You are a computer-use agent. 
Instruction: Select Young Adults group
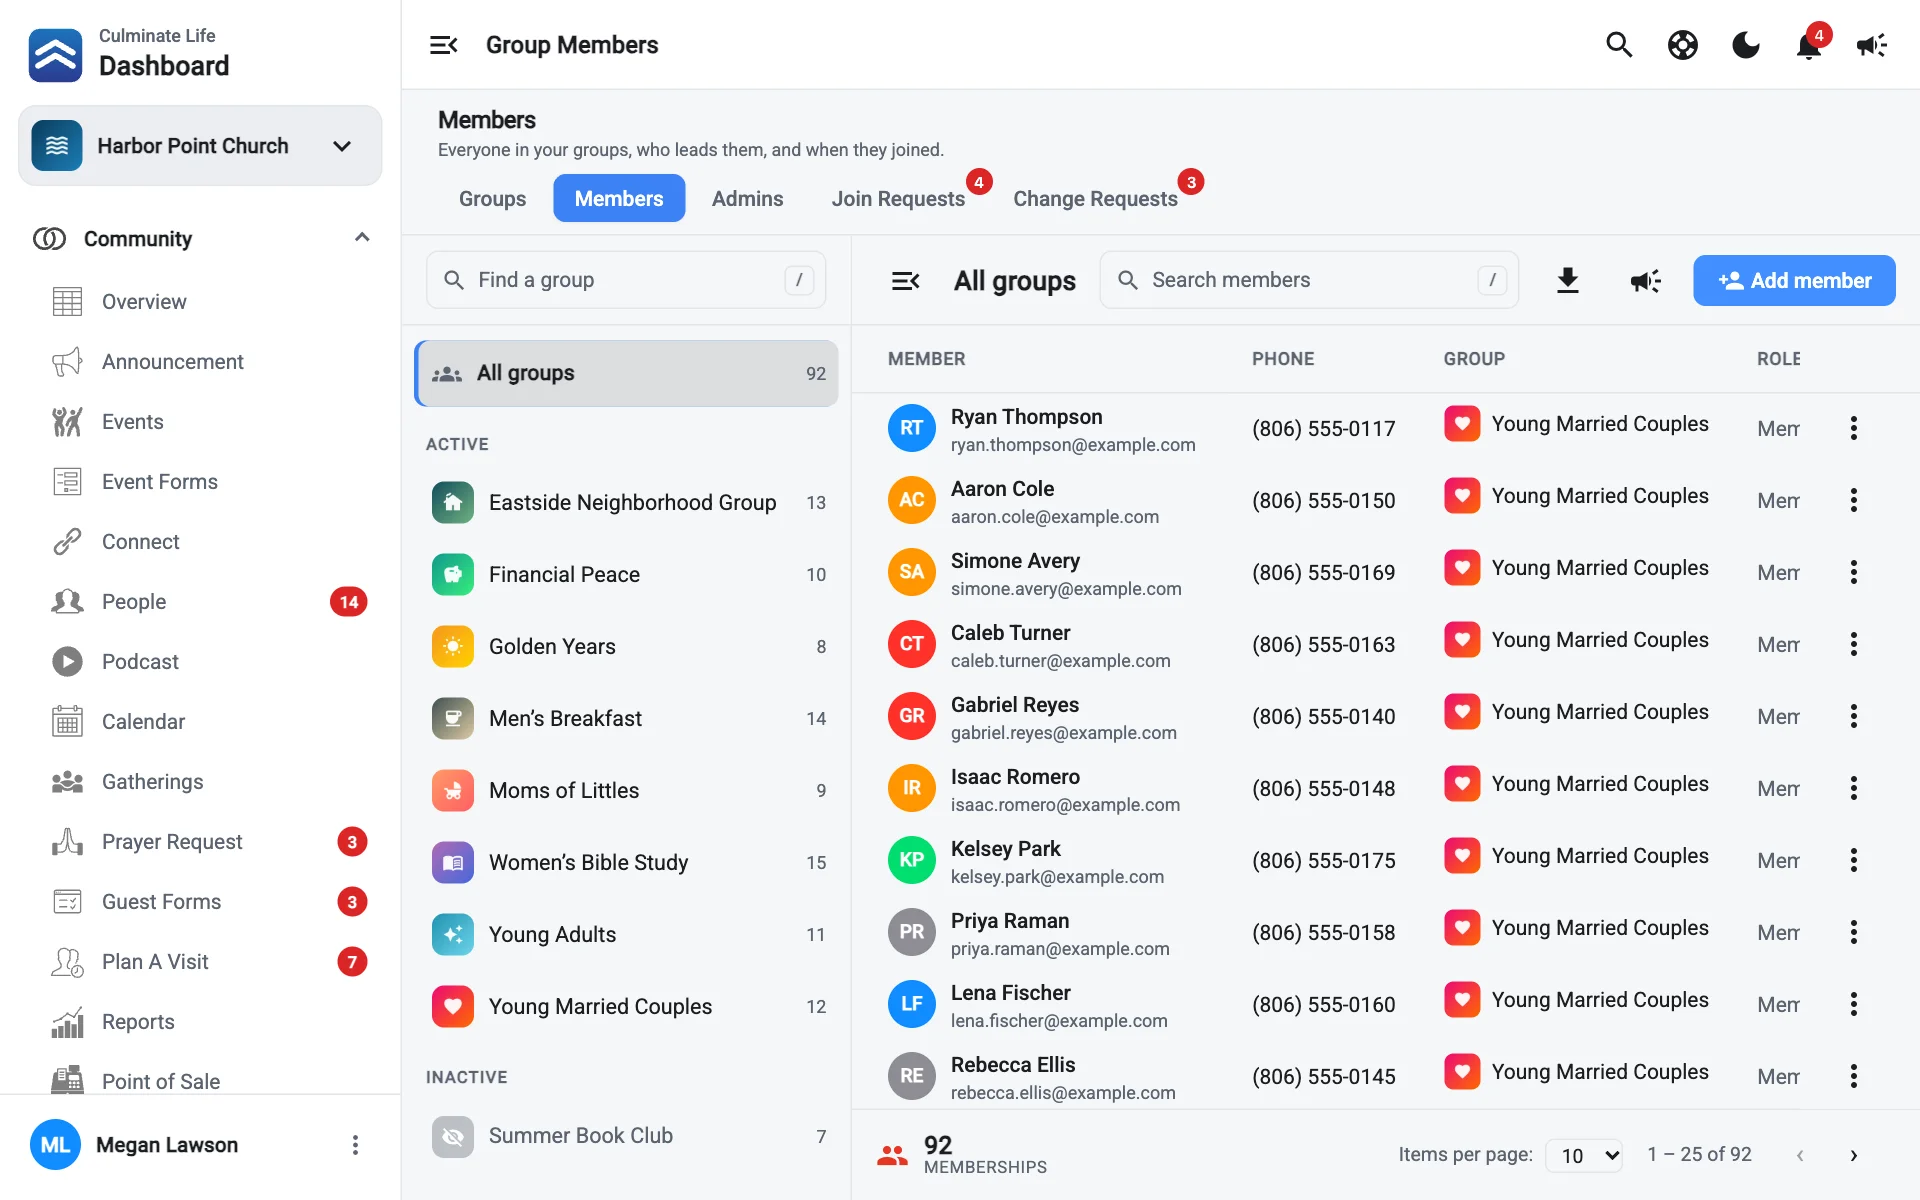pos(627,934)
